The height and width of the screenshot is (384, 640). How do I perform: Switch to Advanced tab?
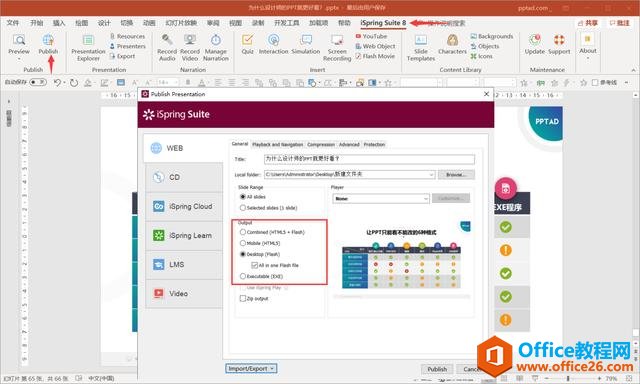349,144
